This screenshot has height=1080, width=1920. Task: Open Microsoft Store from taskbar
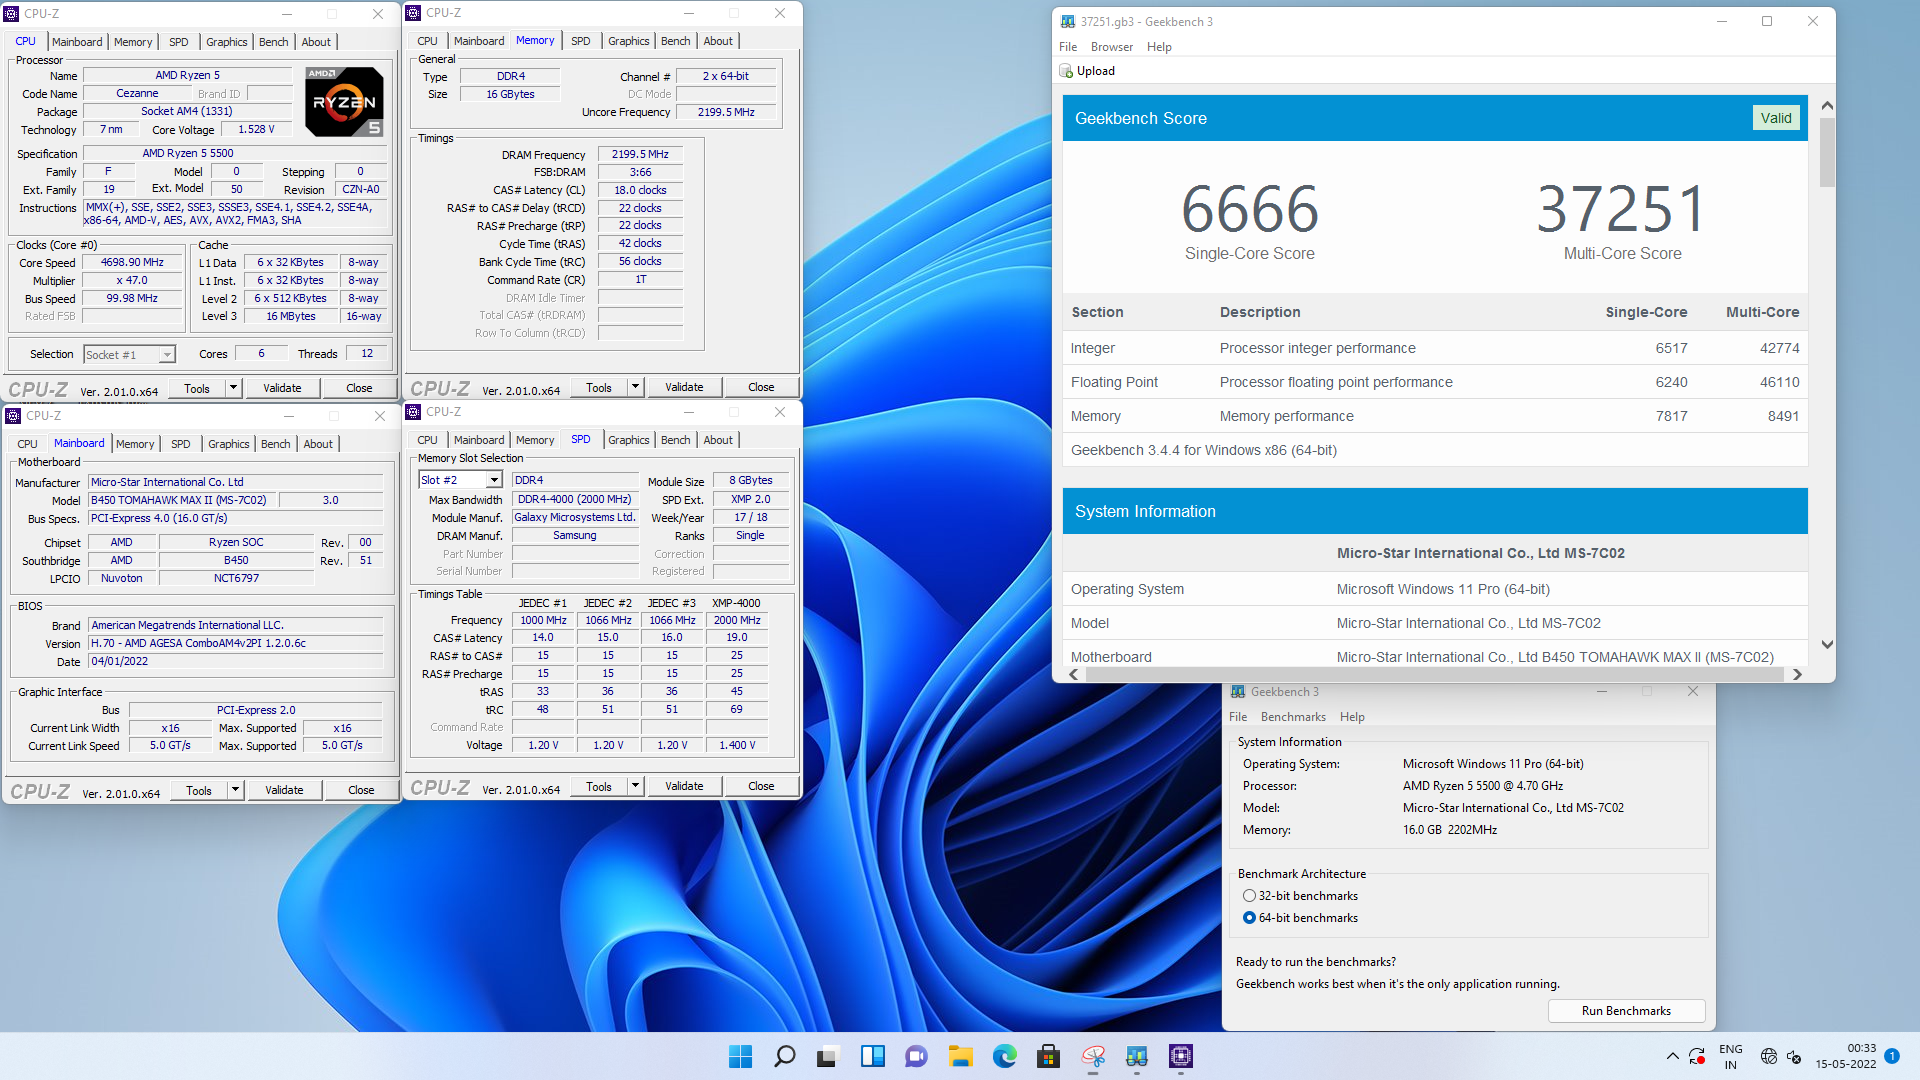tap(1048, 1056)
